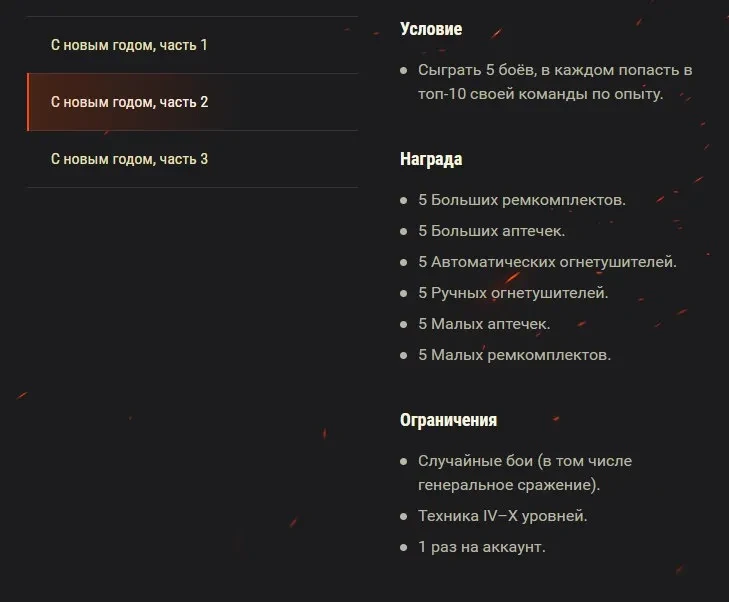Click the "5 Больших аптечек" reward item
This screenshot has width=729, height=602.
click(x=492, y=231)
